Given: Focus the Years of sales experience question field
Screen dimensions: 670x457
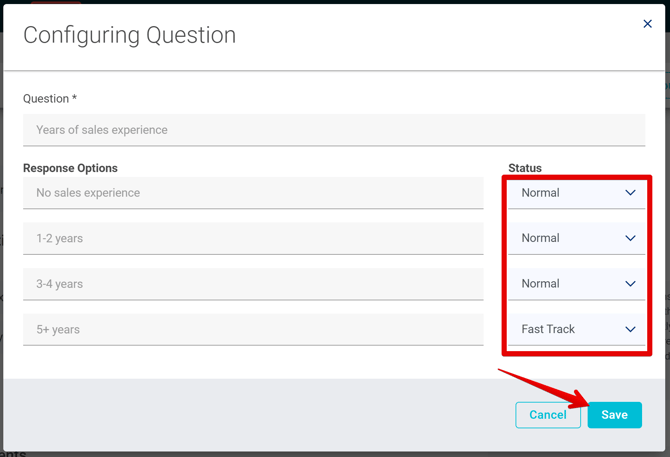Looking at the screenshot, I should [x=334, y=130].
